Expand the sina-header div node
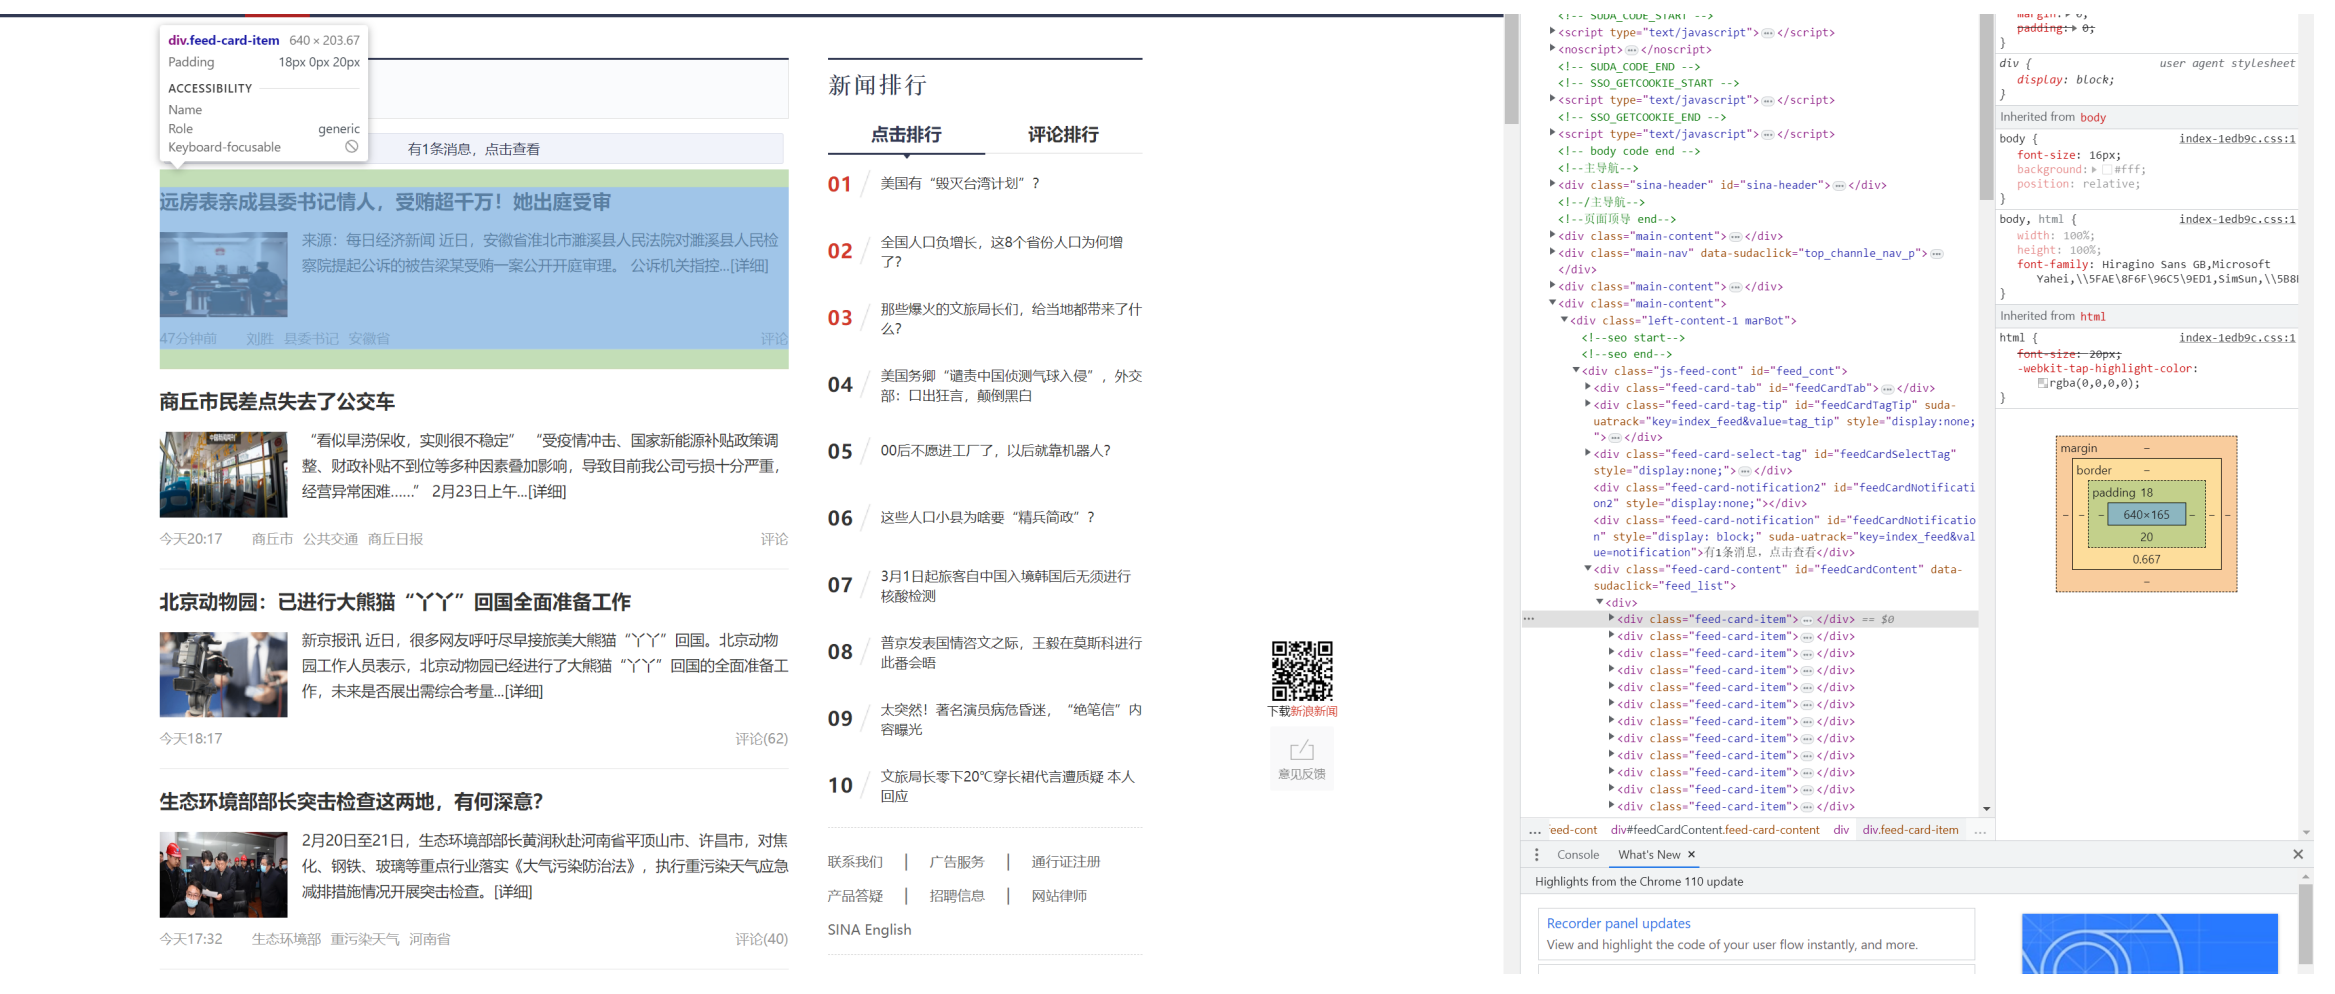2335x994 pixels. [1552, 185]
